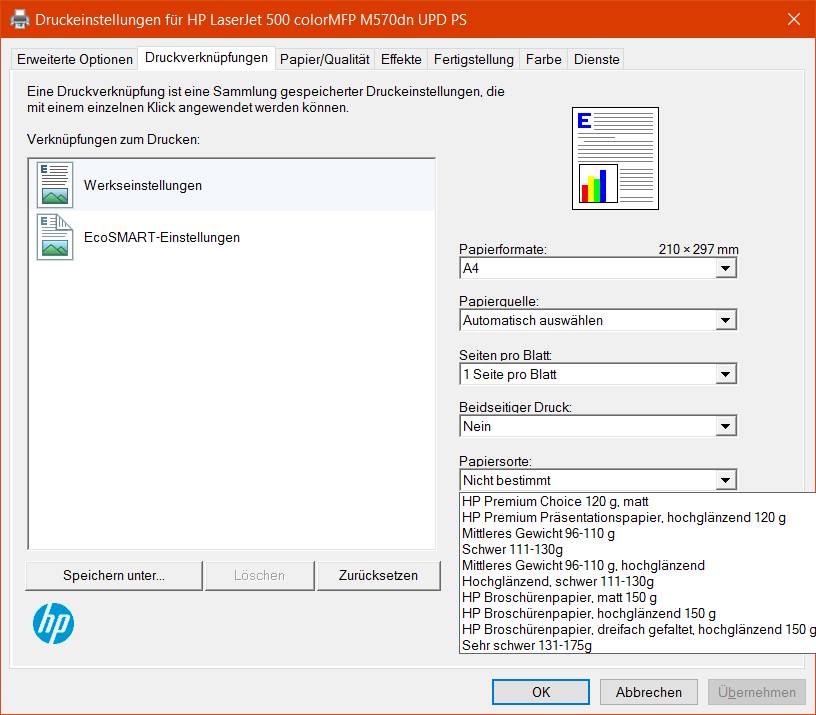The width and height of the screenshot is (816, 715).
Task: Open the Fertigstellung tab
Action: point(474,59)
